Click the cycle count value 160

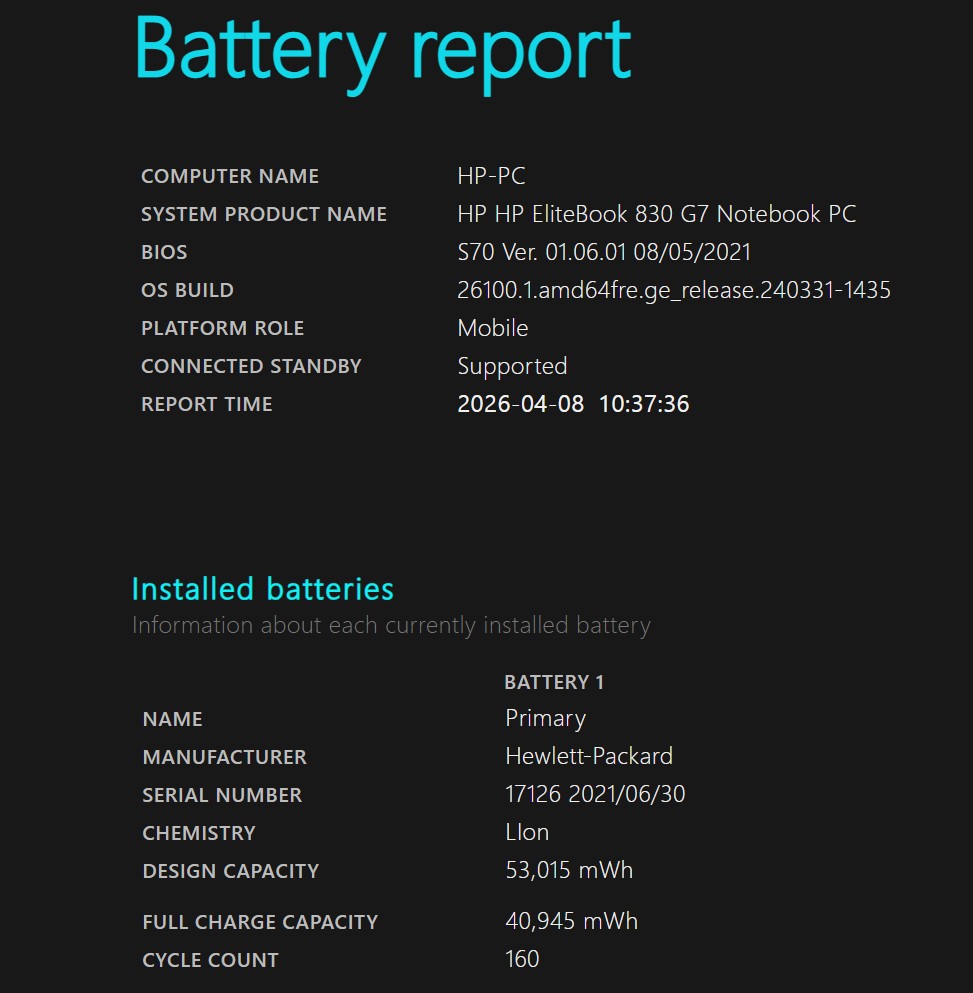click(x=522, y=959)
